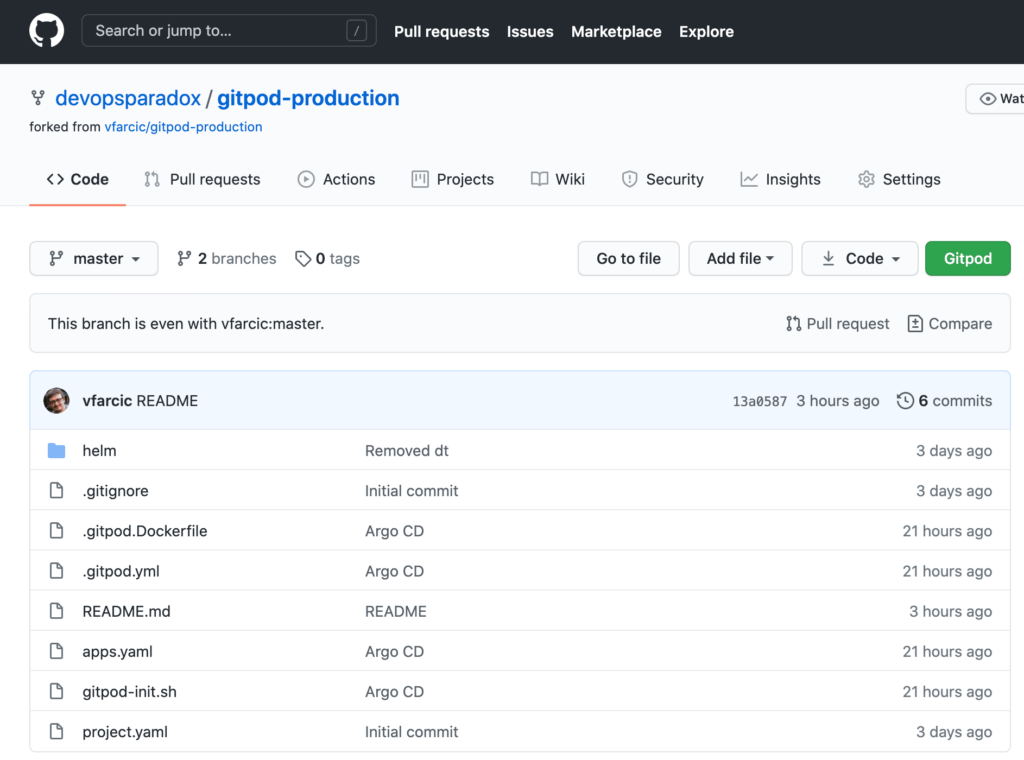Viewport: 1024px width, 760px height.
Task: Expand the Code download dropdown
Action: 859,259
